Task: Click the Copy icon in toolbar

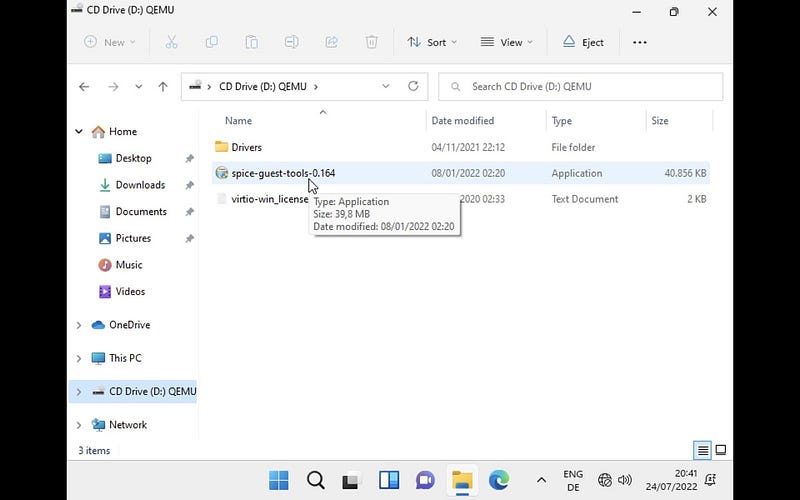Action: 211,42
